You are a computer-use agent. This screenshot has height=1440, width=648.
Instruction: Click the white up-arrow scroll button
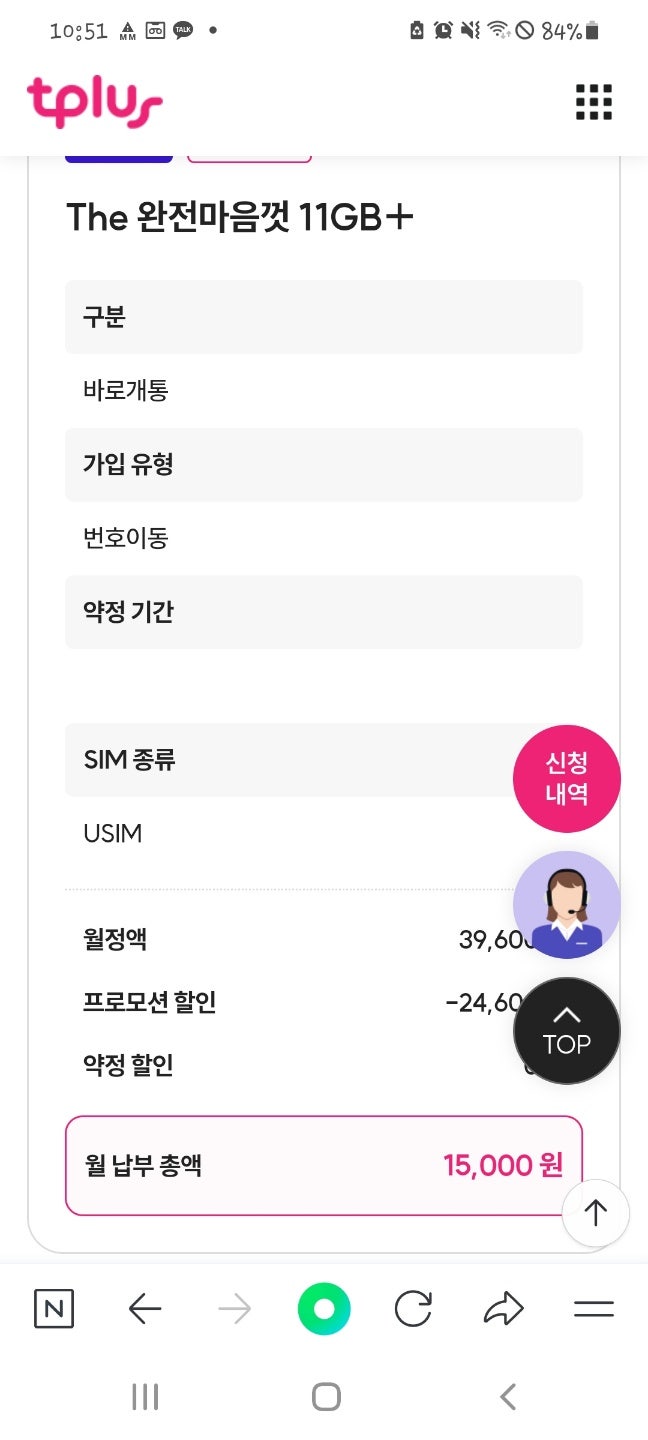tap(595, 1213)
